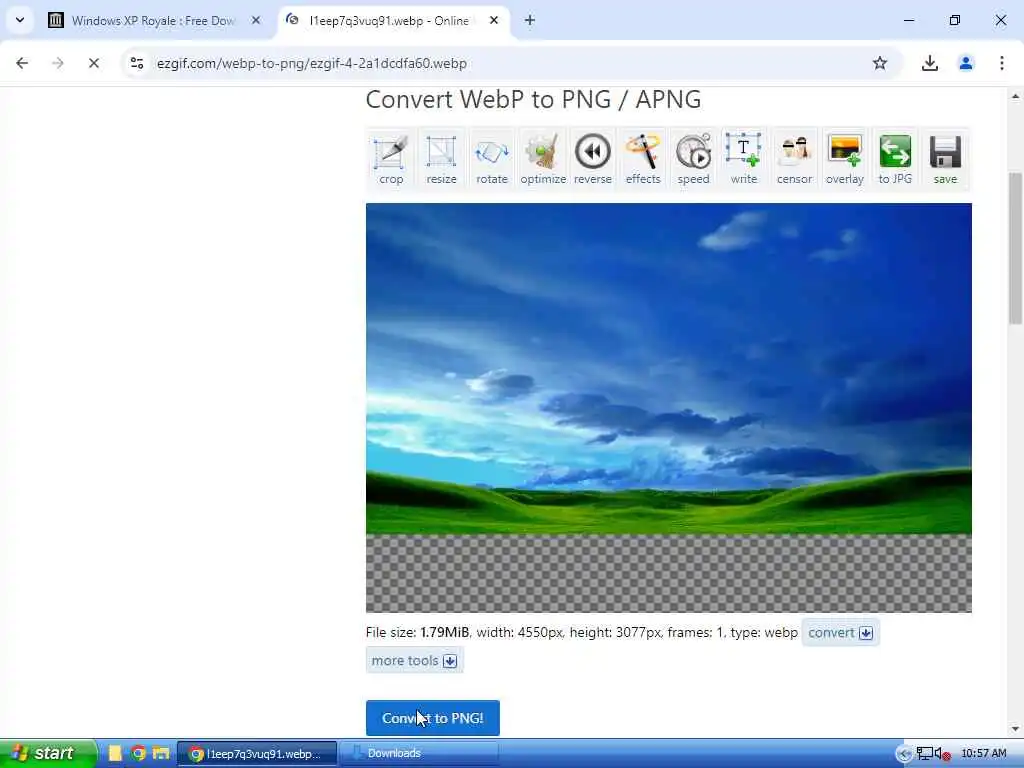Open the resize tool

441,159
